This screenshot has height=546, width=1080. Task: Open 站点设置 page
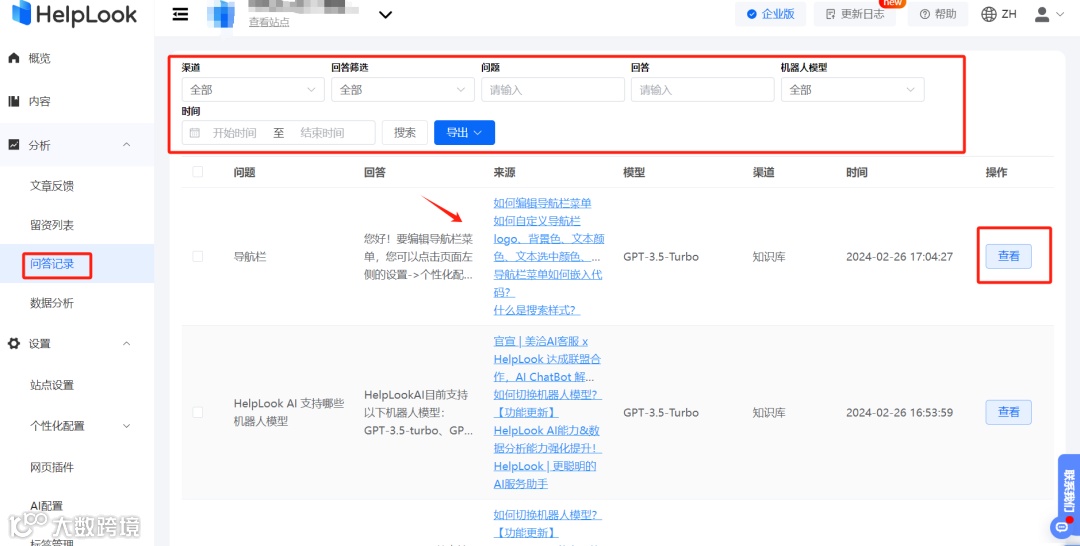(x=52, y=385)
